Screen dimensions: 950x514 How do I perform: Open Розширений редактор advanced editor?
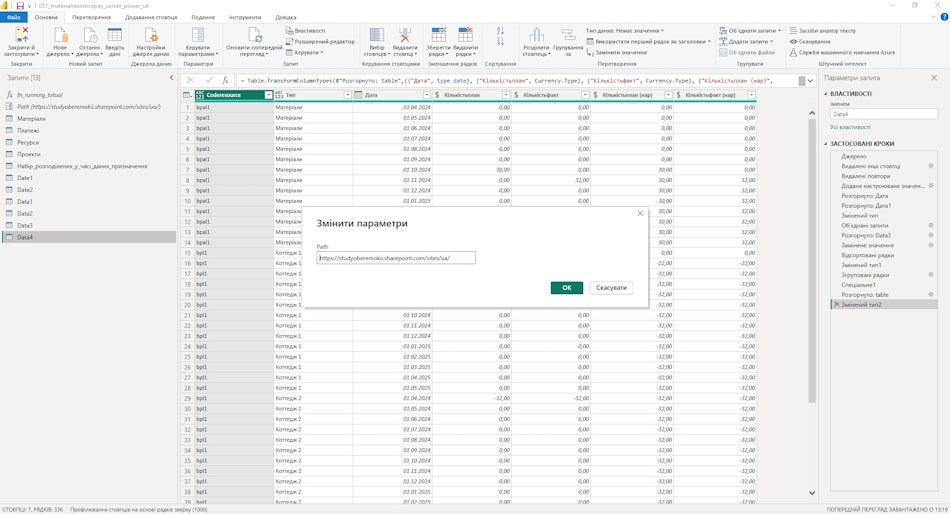click(x=320, y=41)
